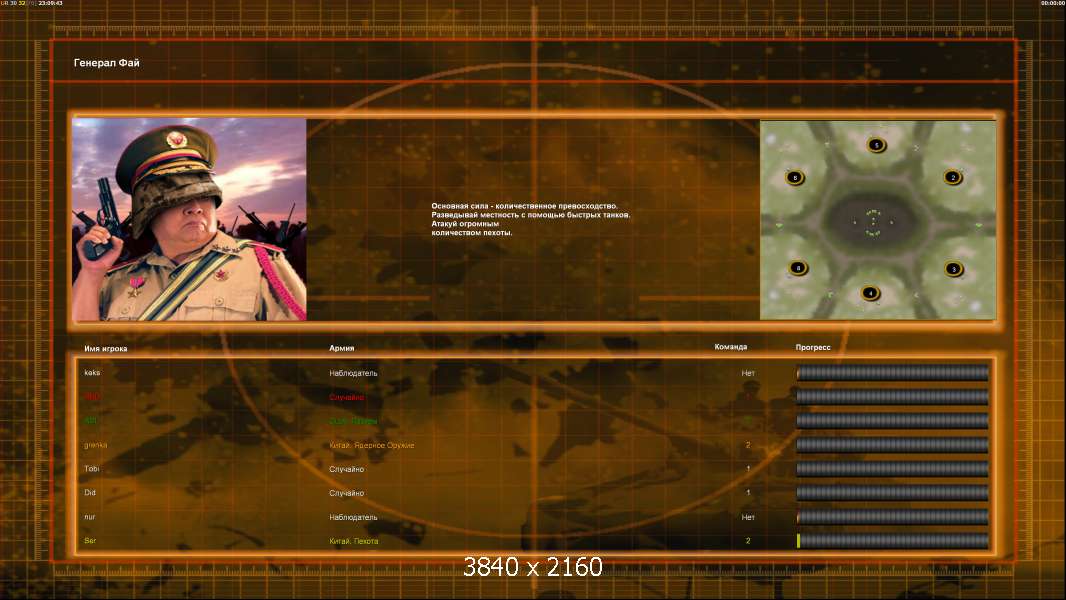Click start position marker 5 on the minimap
This screenshot has height=600, width=1066.
click(876, 145)
